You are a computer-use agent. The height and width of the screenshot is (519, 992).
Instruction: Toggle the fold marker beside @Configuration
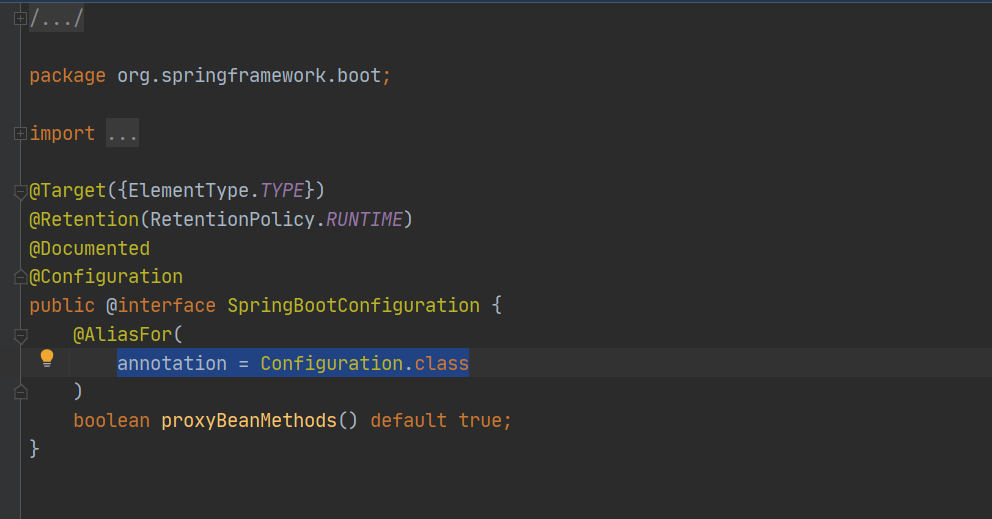(x=20, y=277)
